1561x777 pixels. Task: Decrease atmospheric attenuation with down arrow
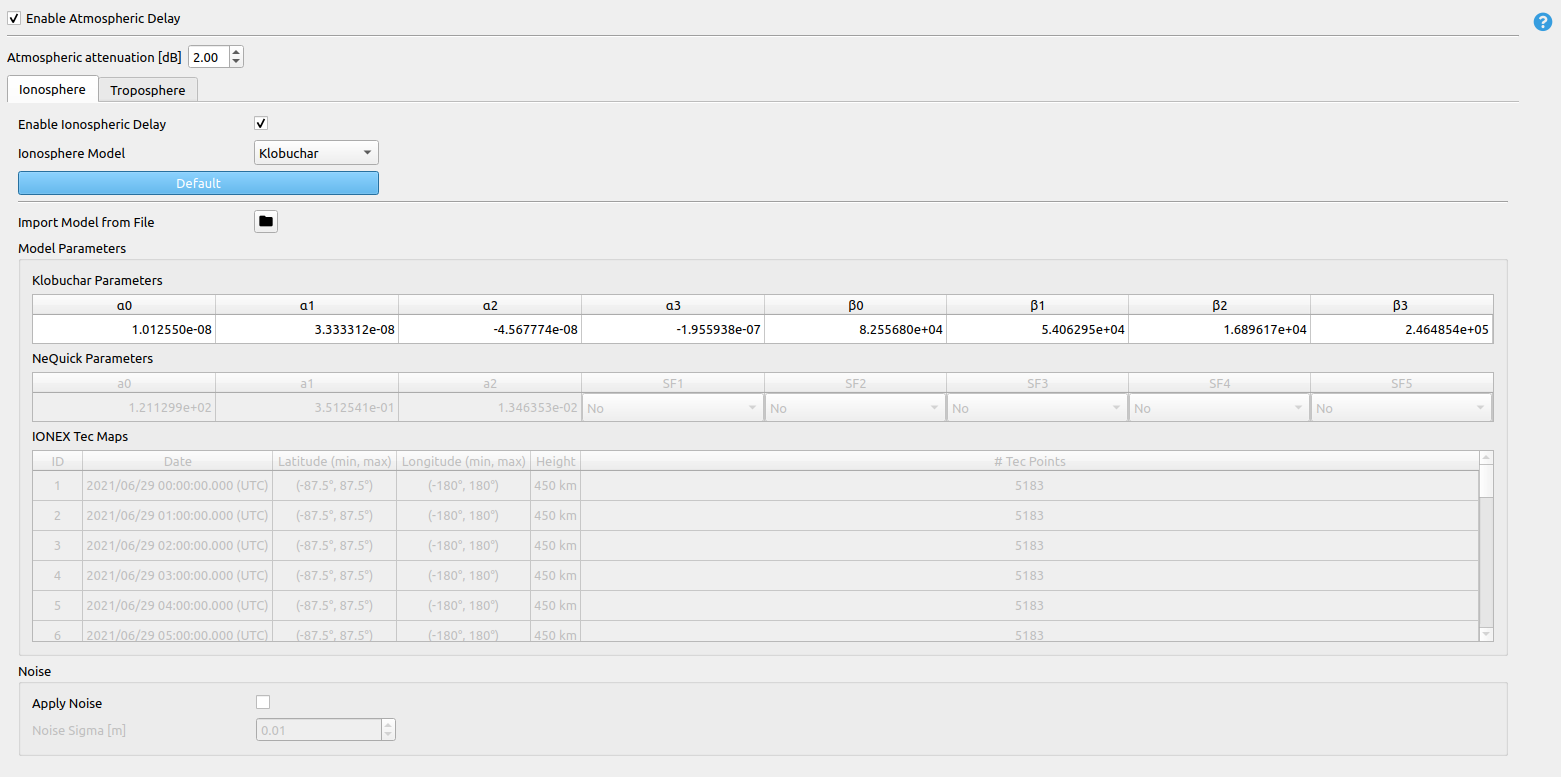click(x=236, y=62)
